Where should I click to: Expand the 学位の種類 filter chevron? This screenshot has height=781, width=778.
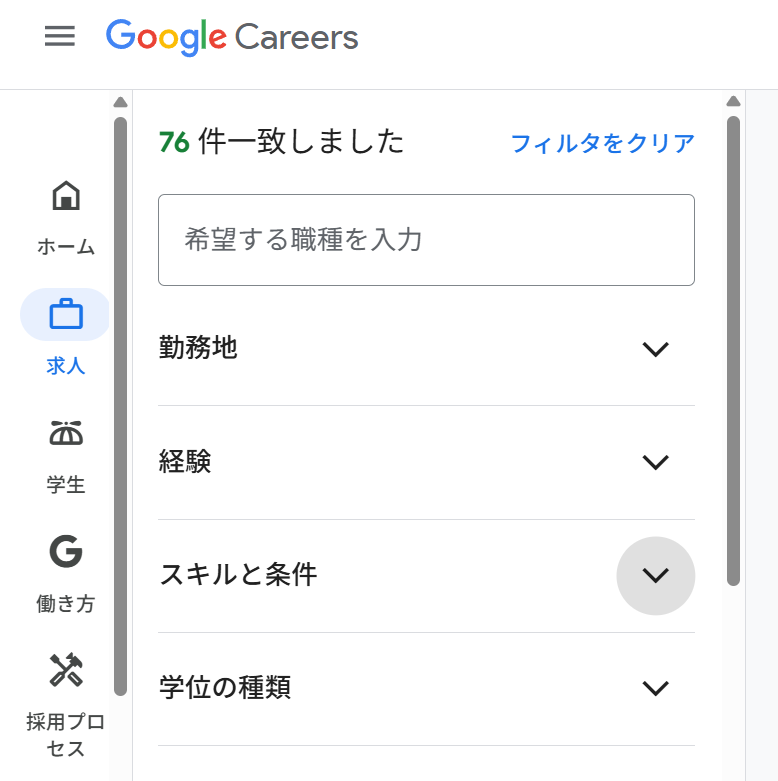click(x=655, y=688)
